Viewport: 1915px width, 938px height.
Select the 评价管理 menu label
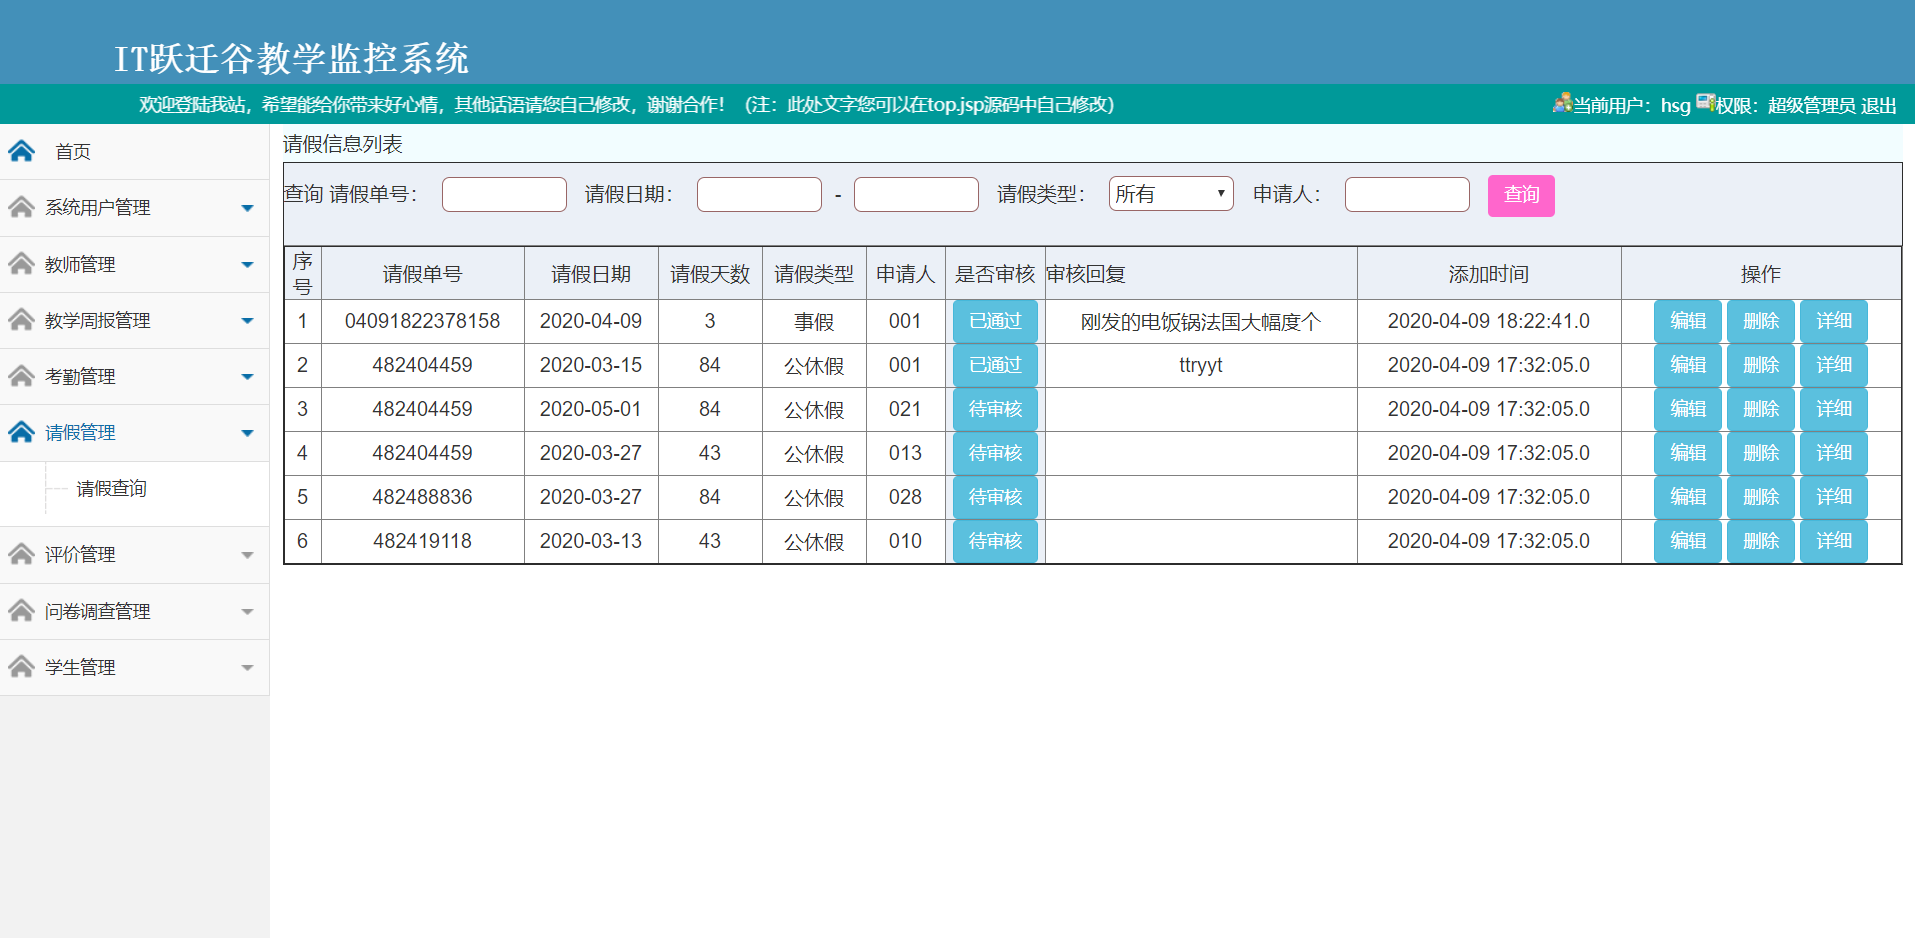click(x=80, y=555)
